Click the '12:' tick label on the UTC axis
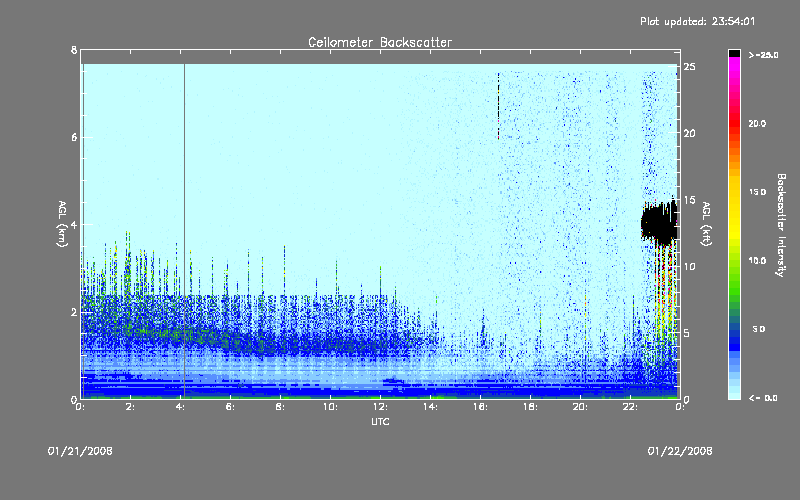Screen dimensions: 800x500 tap(380, 407)
